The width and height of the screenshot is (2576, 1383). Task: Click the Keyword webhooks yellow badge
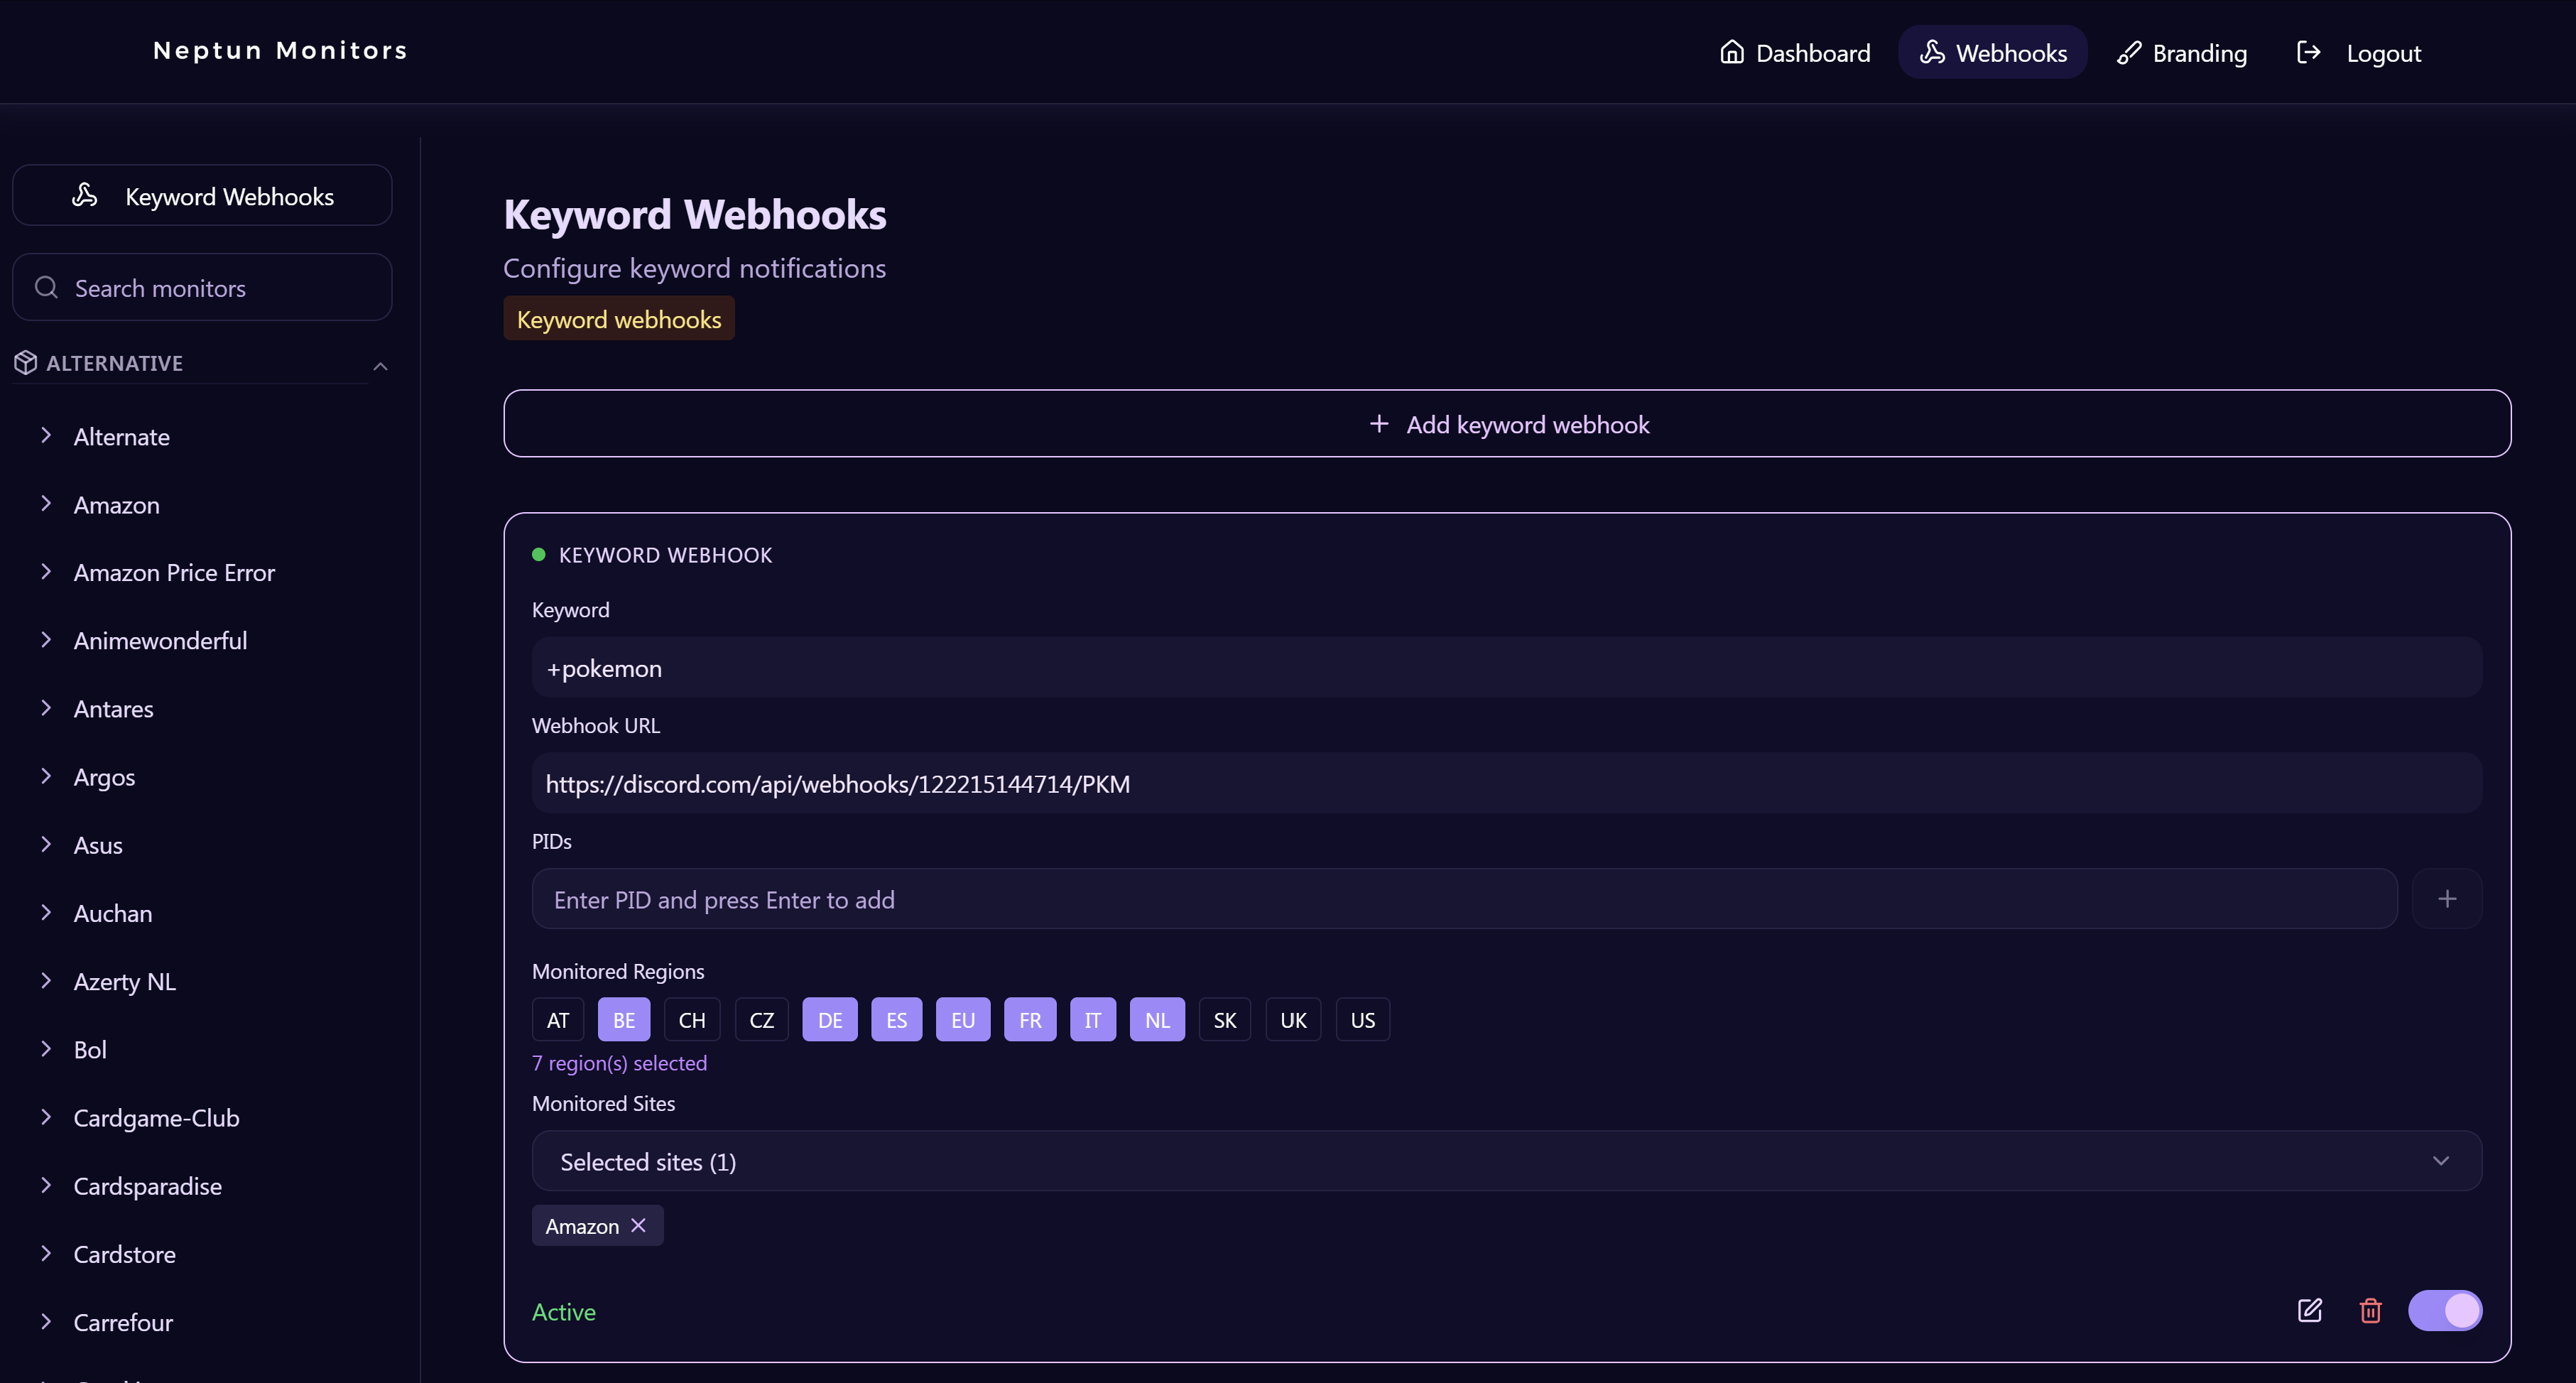[x=618, y=319]
